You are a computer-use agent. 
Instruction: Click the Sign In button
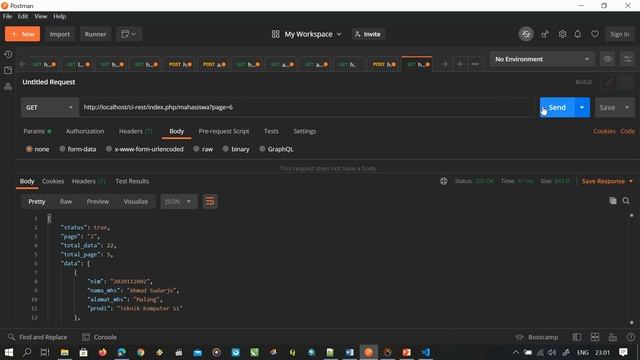pyautogui.click(x=620, y=34)
